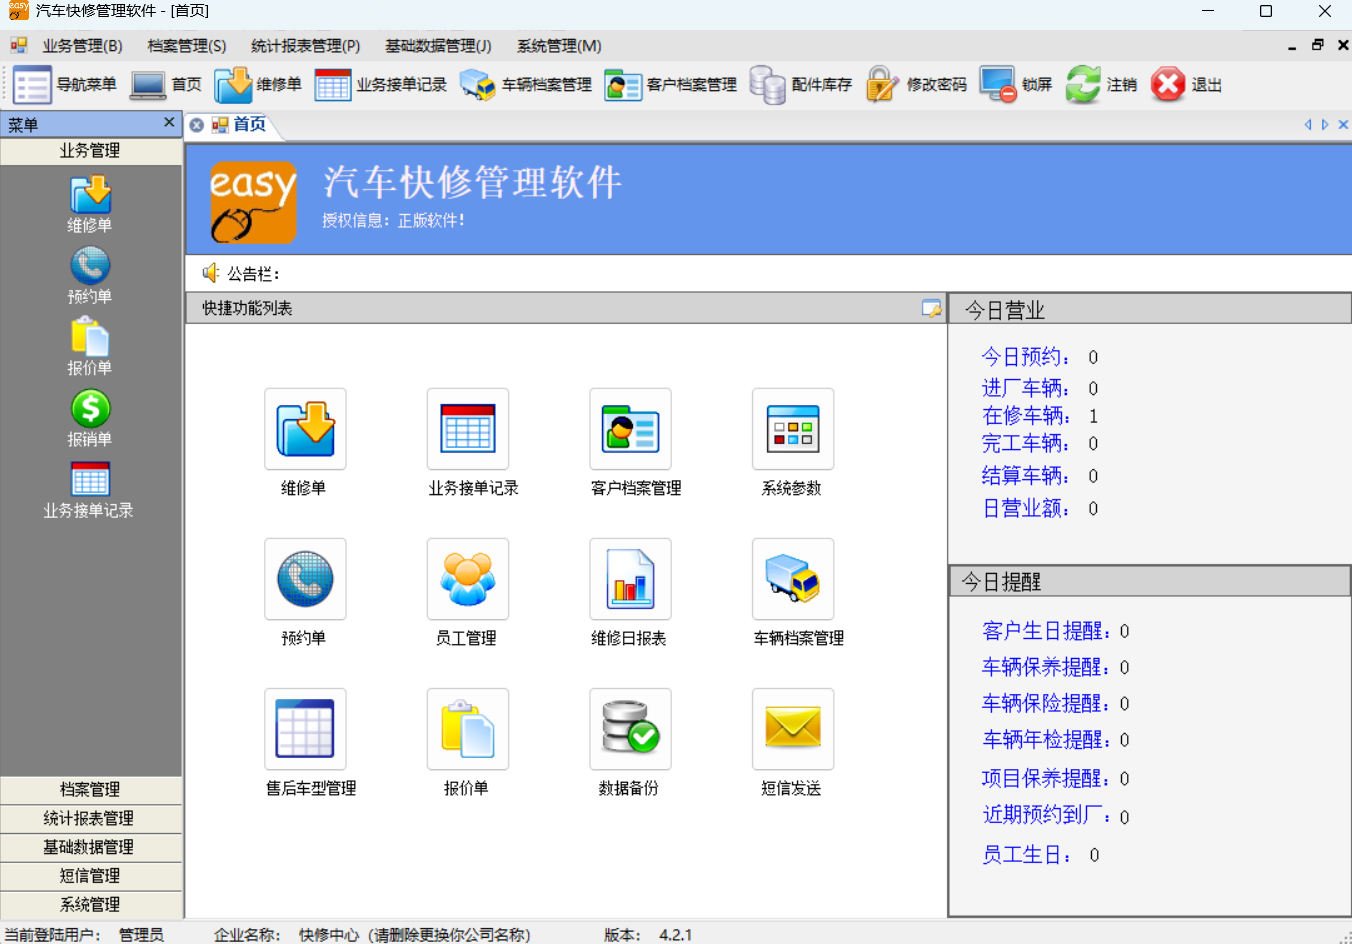Image resolution: width=1352 pixels, height=944 pixels.
Task: Open 售后车型管理 quick icon
Action: 305,729
